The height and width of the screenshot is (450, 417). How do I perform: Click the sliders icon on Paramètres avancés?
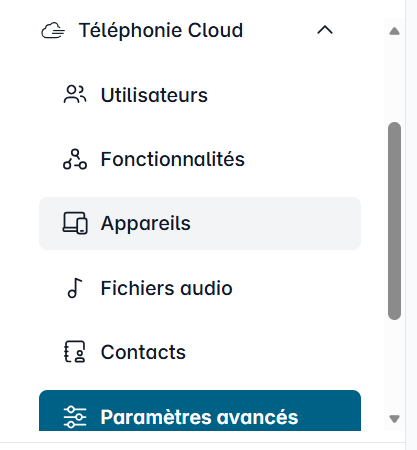tap(75, 417)
